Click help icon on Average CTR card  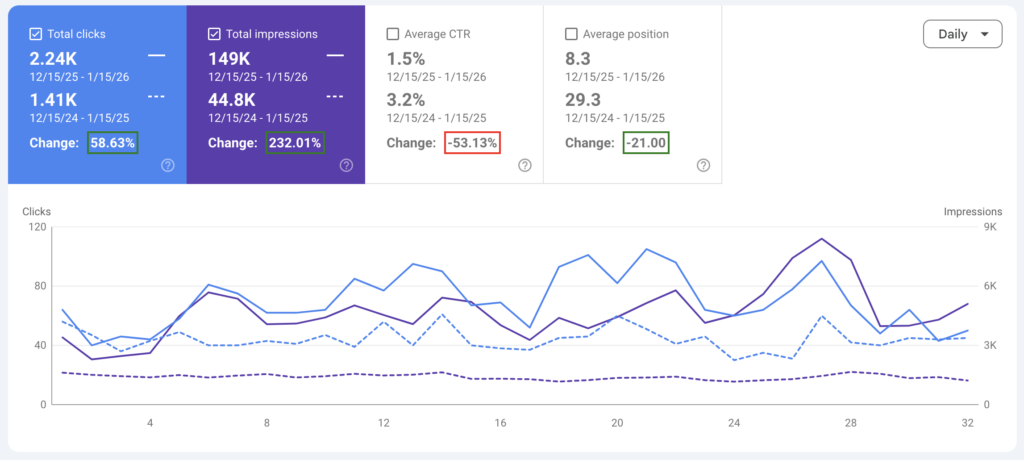524,165
